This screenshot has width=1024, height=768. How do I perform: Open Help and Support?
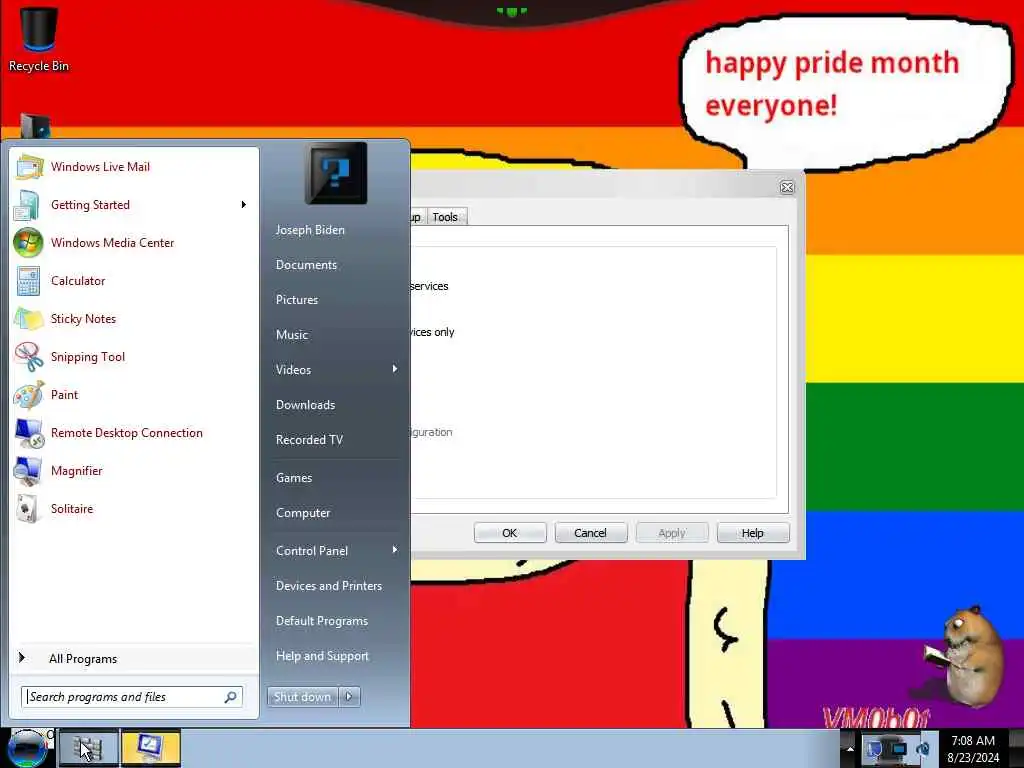pos(323,656)
